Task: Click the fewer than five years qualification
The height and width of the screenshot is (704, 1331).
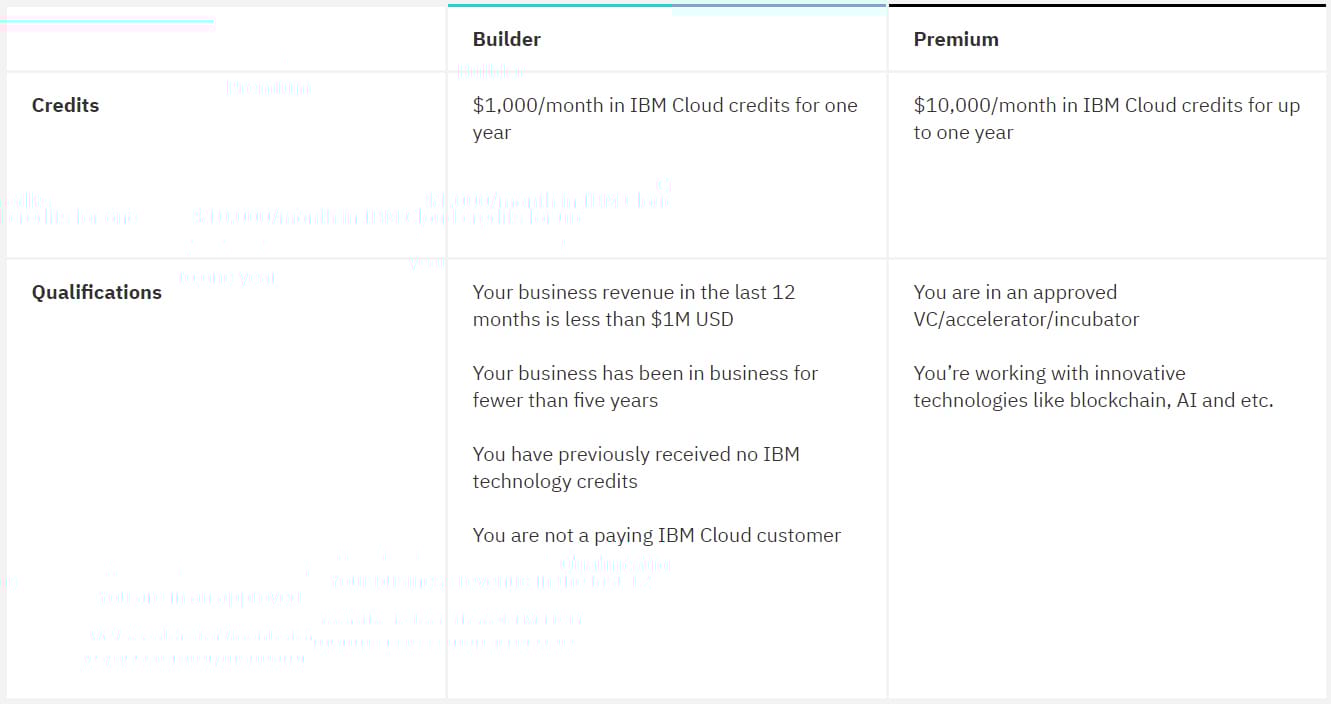Action: 645,386
